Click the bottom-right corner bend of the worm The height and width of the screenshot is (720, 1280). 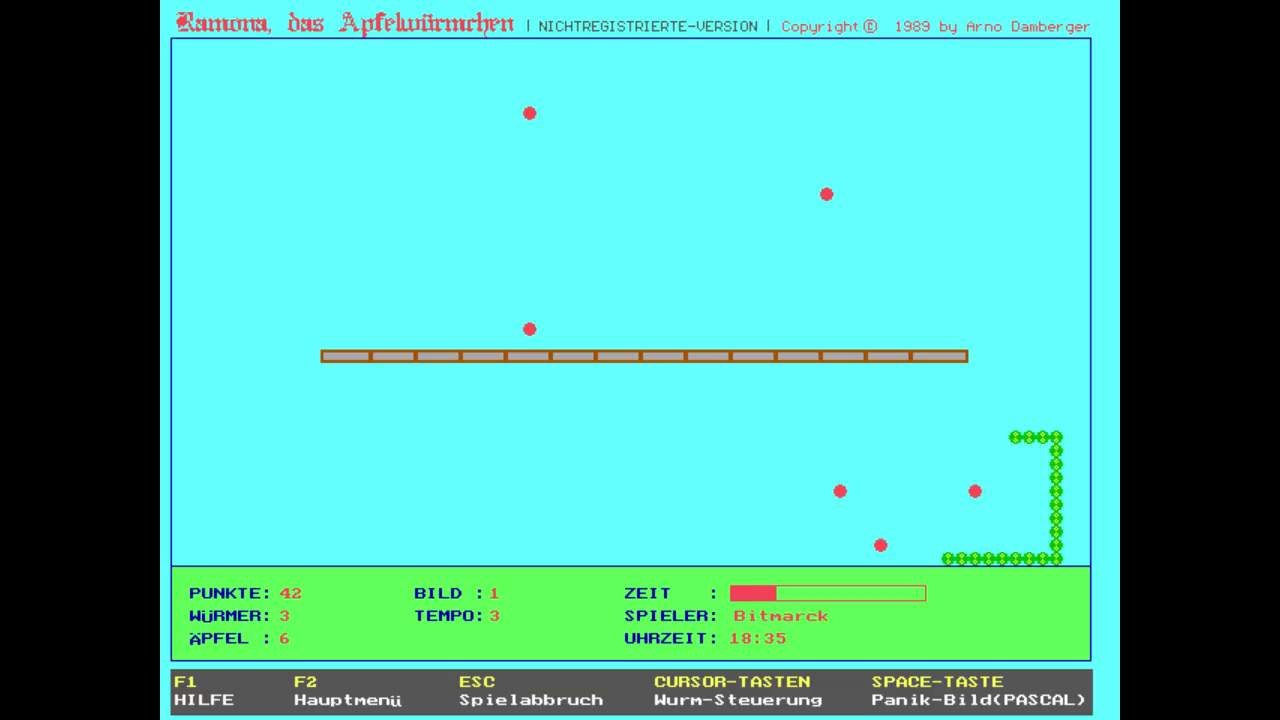(1056, 559)
